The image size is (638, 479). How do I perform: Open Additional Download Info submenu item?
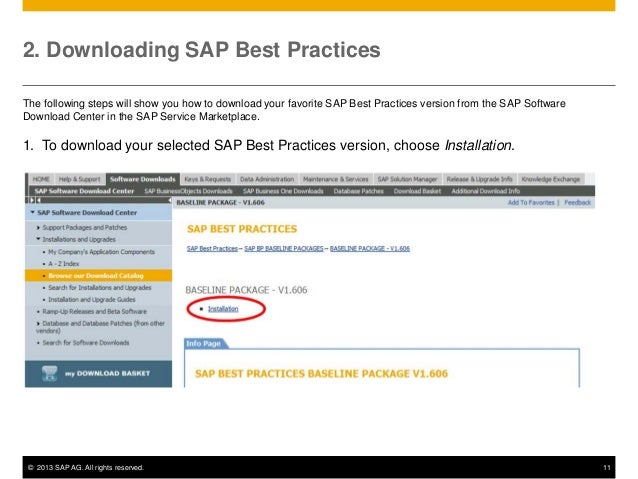[x=486, y=191]
